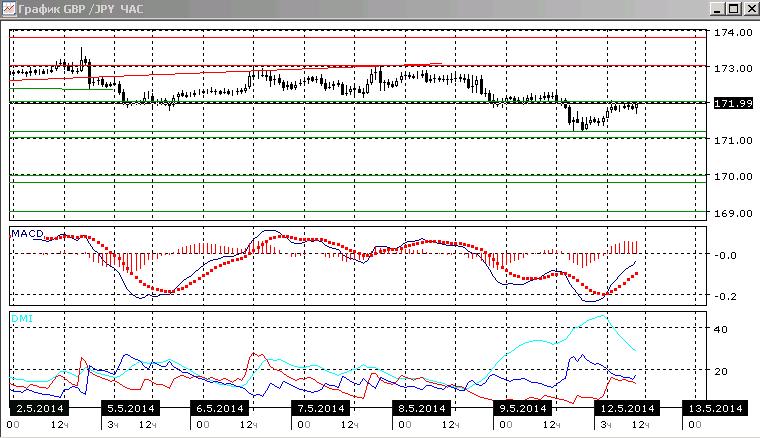Select date marker 7.5.2014
The width and height of the screenshot is (760, 438).
321,408
